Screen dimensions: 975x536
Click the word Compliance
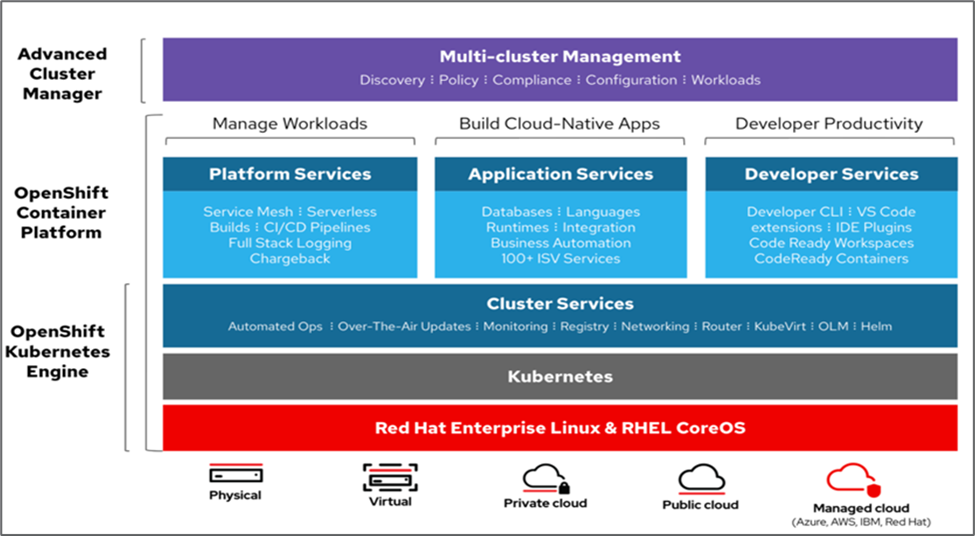click(532, 80)
